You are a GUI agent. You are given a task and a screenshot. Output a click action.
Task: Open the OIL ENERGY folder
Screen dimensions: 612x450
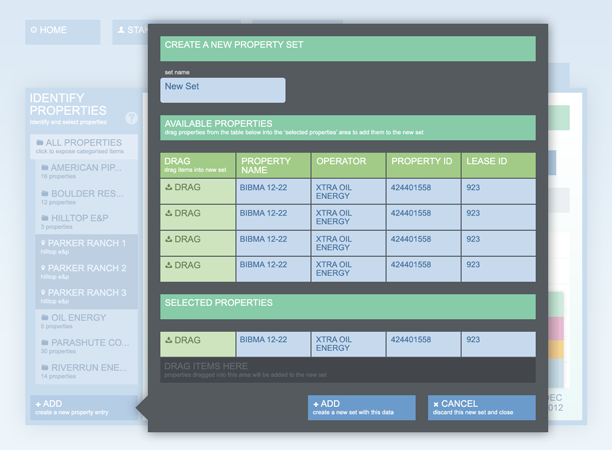point(86,321)
